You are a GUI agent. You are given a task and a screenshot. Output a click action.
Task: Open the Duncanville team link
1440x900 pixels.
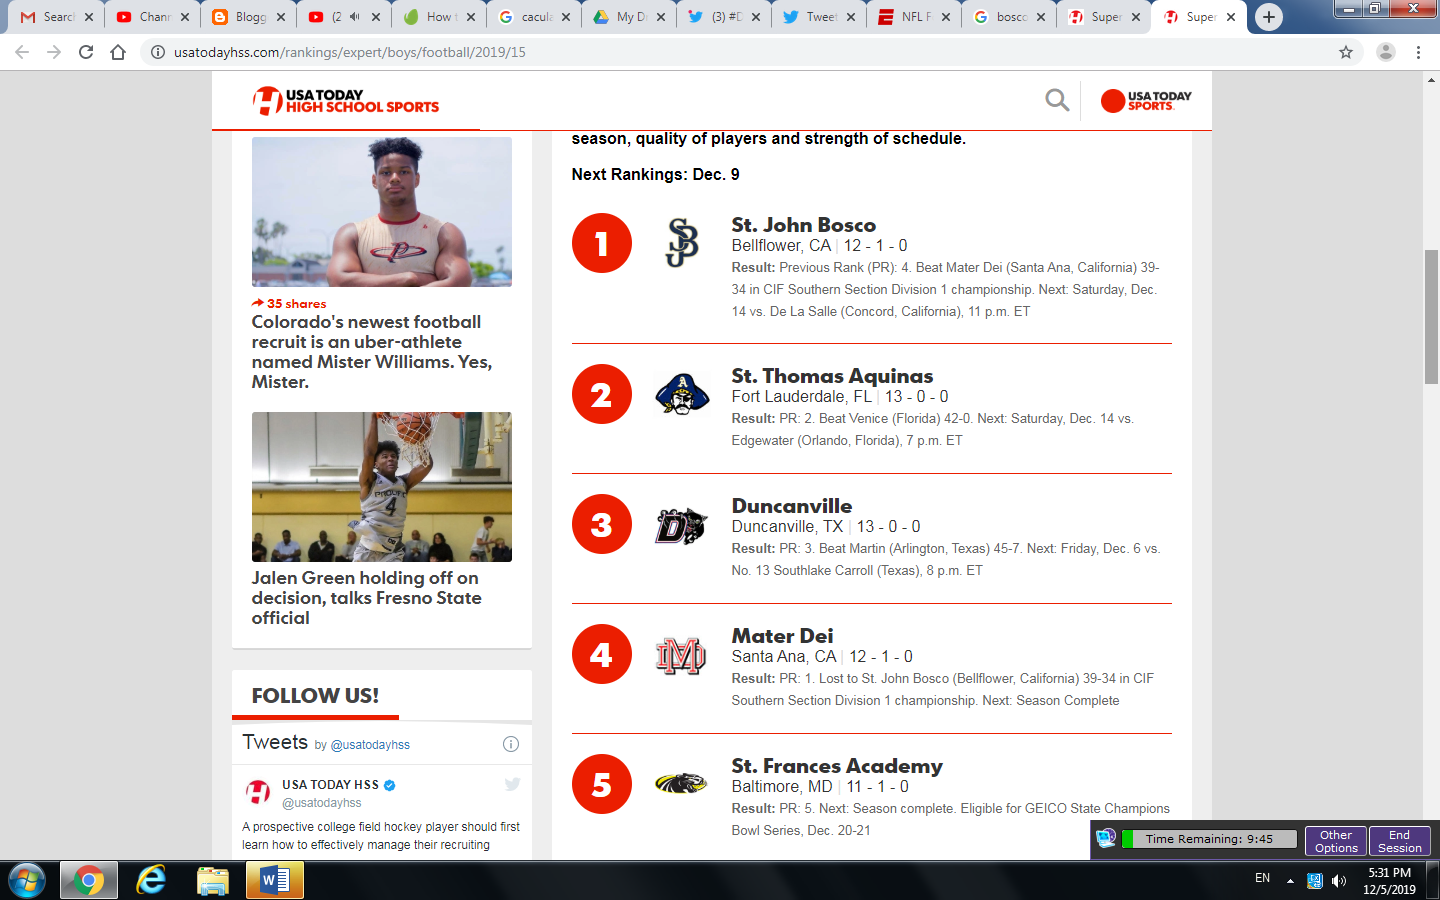coord(792,506)
